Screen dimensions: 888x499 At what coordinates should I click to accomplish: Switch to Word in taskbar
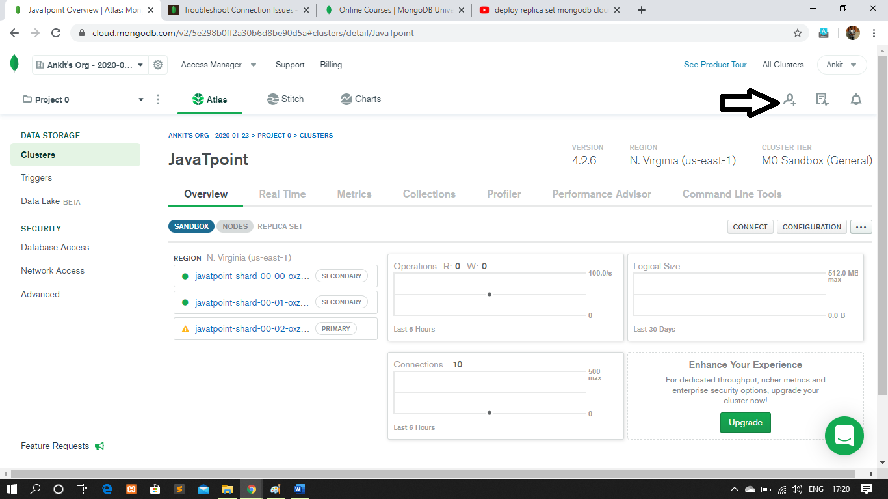[x=300, y=489]
